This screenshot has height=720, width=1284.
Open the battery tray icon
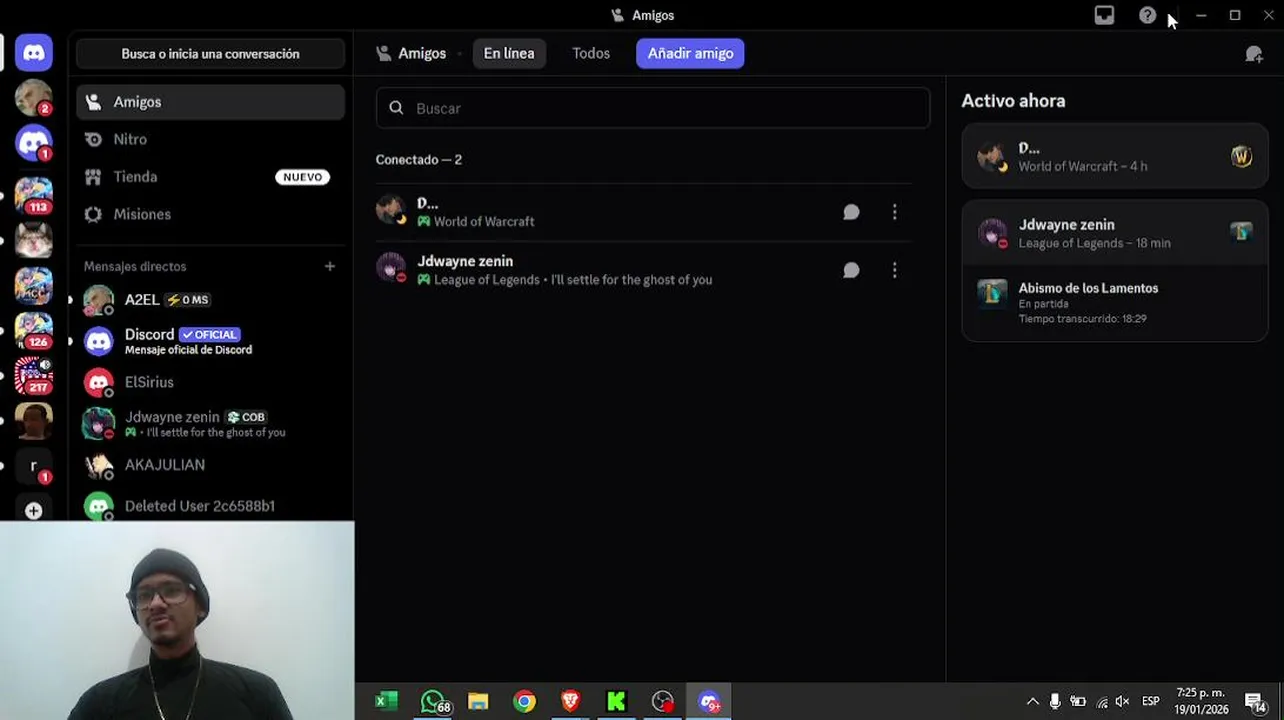(x=1078, y=702)
